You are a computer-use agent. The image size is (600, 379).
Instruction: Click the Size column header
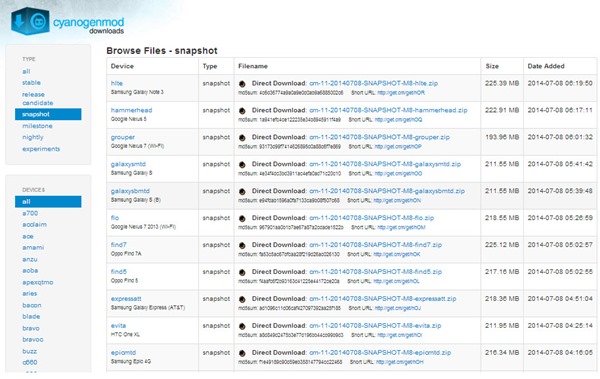492,66
